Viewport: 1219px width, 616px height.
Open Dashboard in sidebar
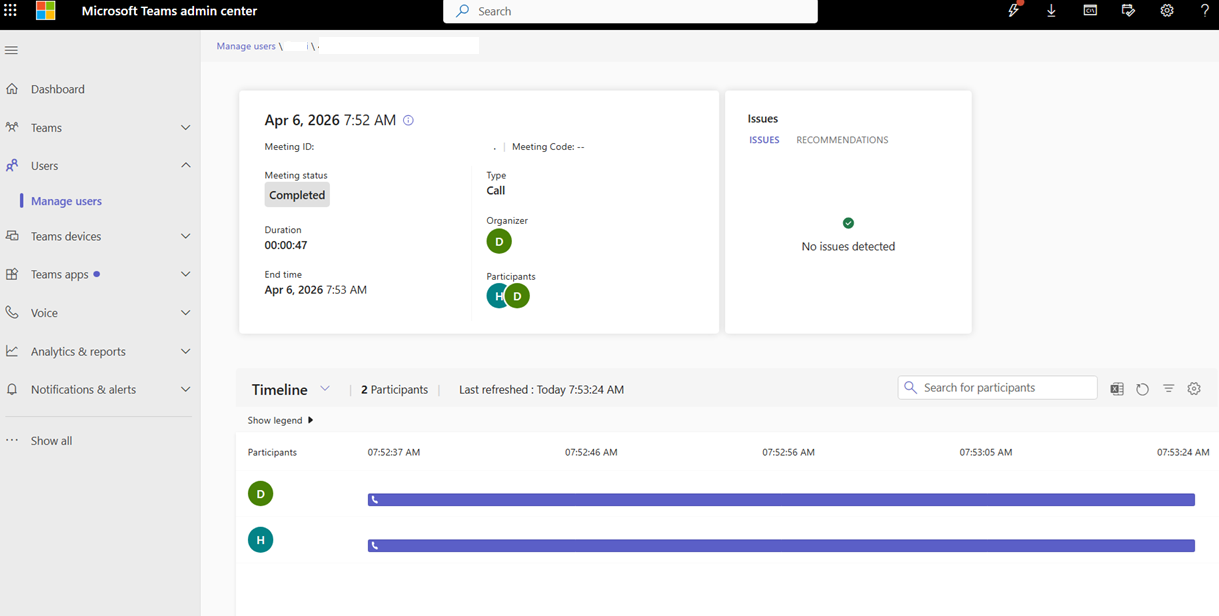[x=58, y=89]
